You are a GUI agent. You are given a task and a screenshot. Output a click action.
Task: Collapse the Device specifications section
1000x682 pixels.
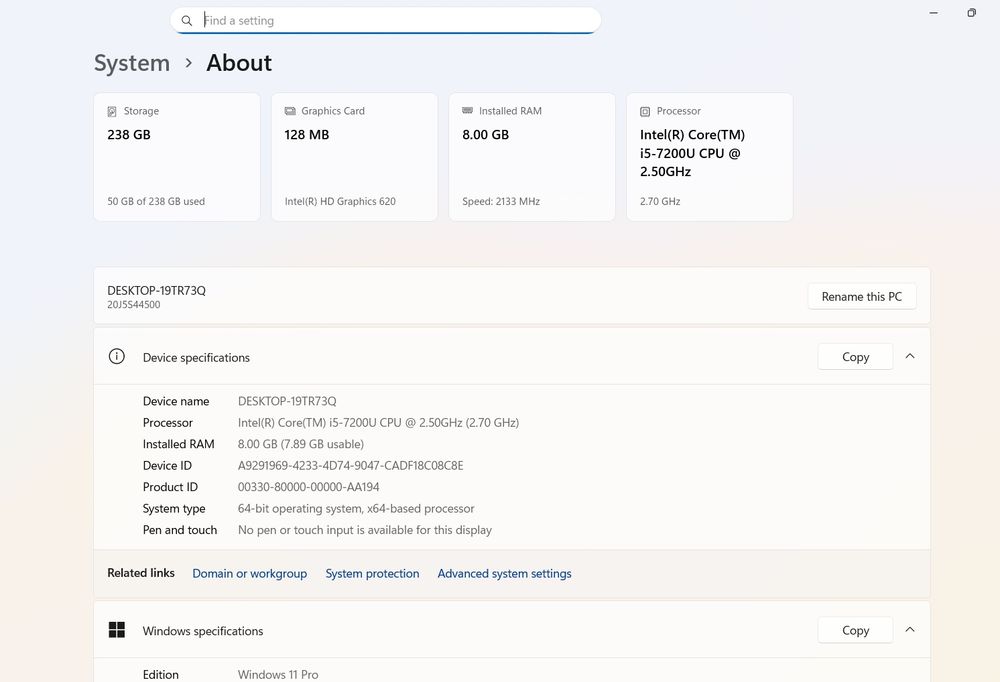910,357
